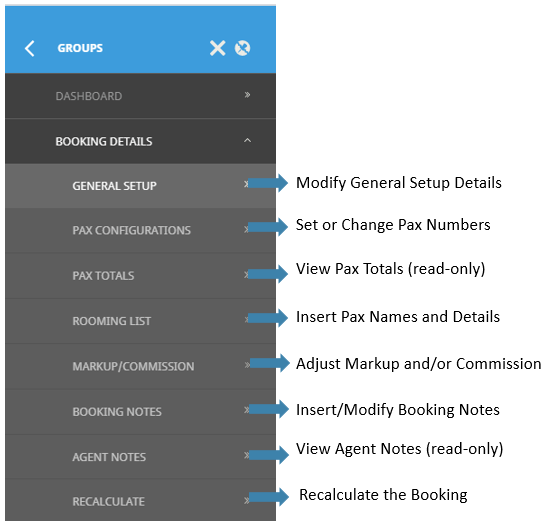The image size is (555, 528).
Task: Select the GENERAL SETUP menu item
Action: coord(141,186)
